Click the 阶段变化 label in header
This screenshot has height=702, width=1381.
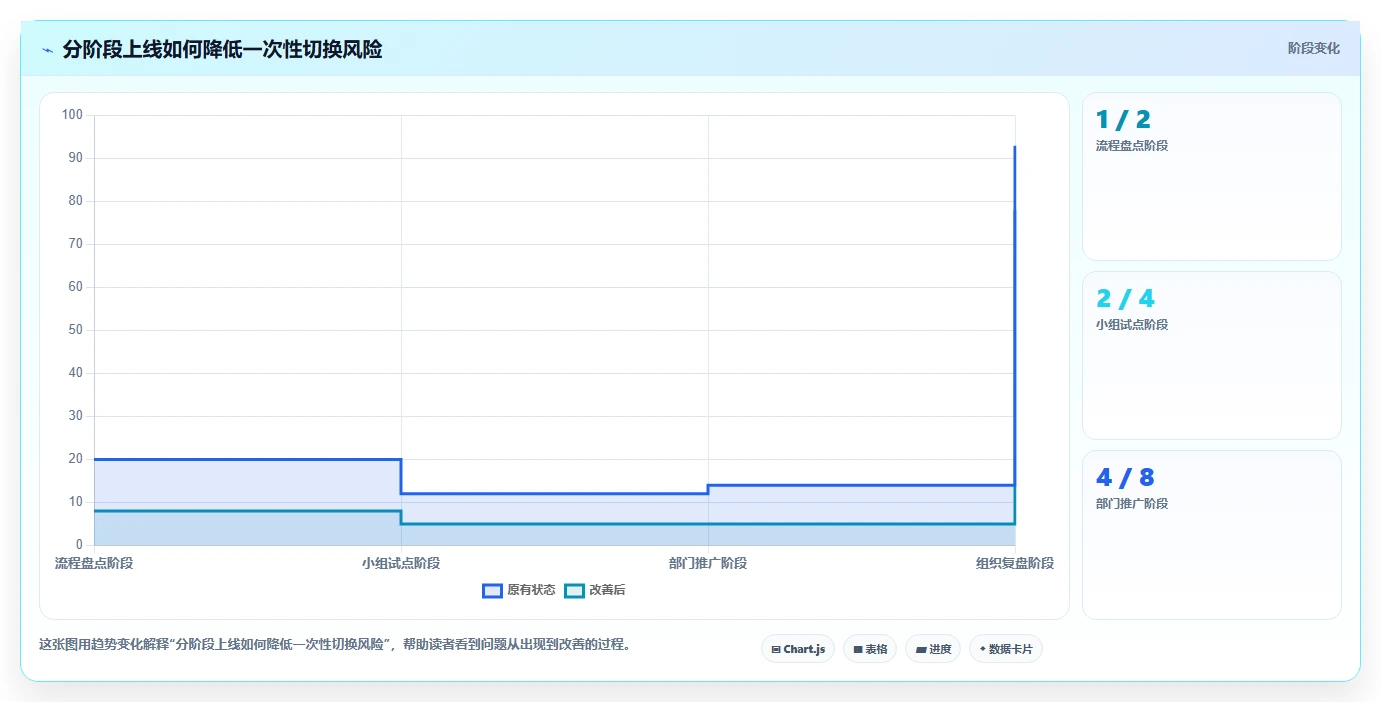(x=1313, y=48)
